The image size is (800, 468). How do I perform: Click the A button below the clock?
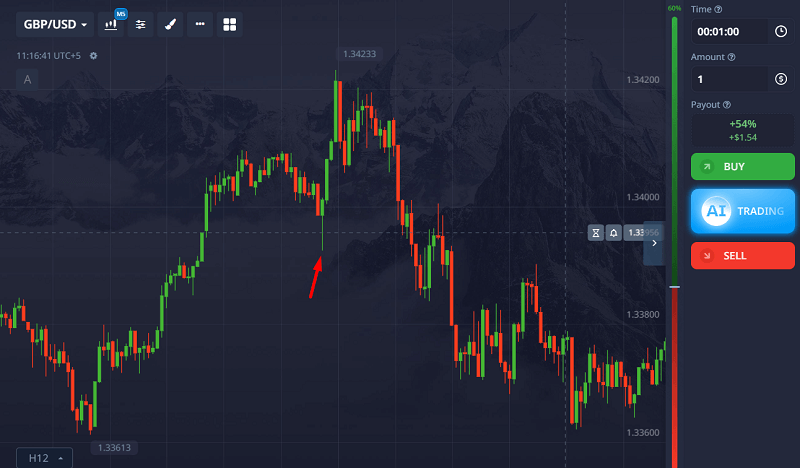(x=27, y=80)
